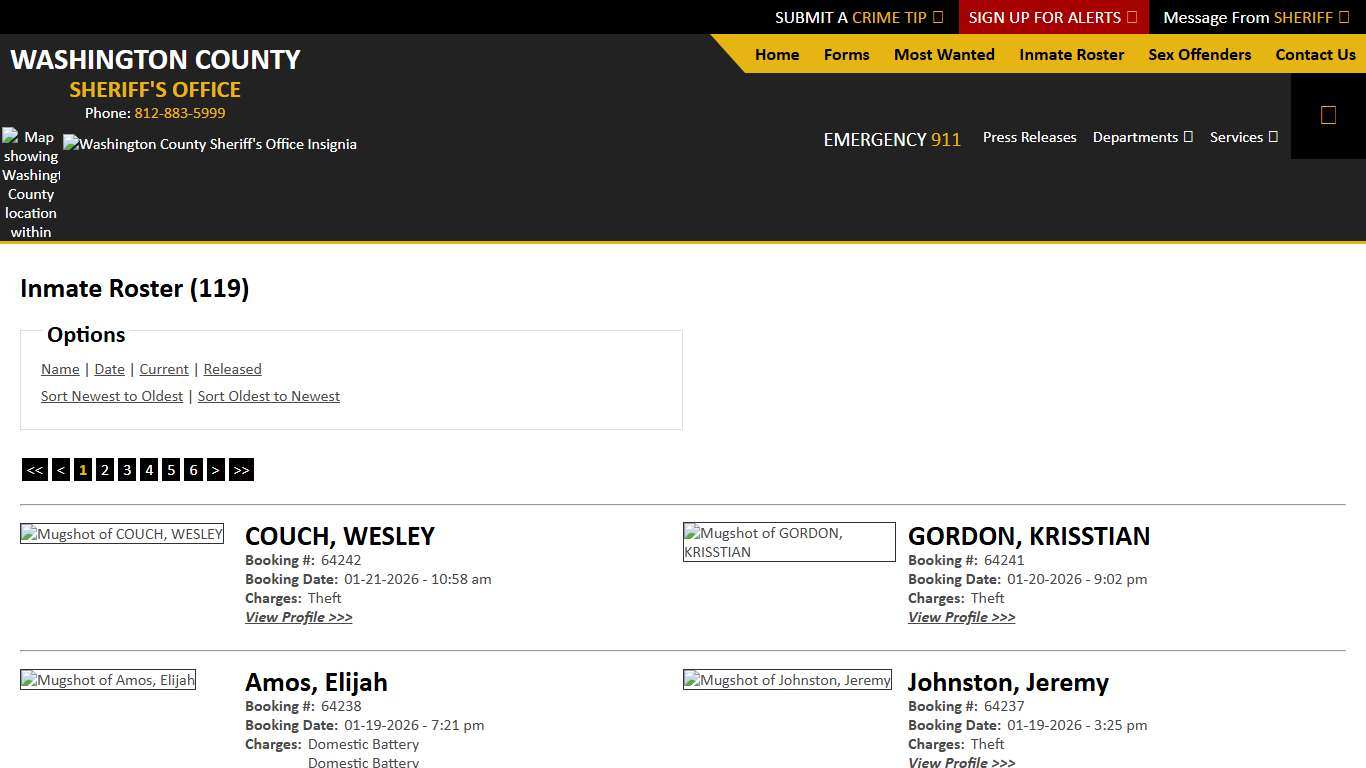Jump to roster page 4

click(x=148, y=469)
